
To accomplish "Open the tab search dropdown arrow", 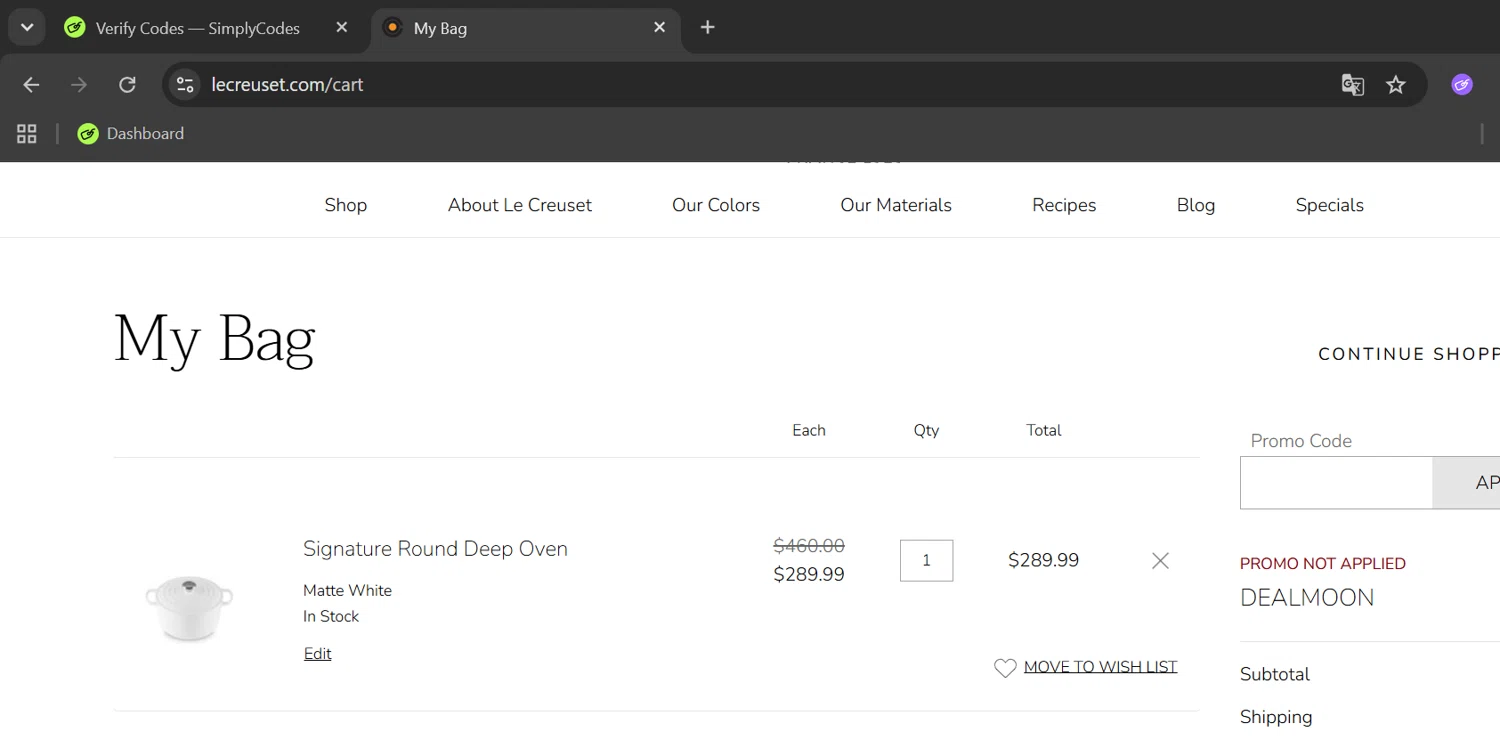I will (x=27, y=27).
